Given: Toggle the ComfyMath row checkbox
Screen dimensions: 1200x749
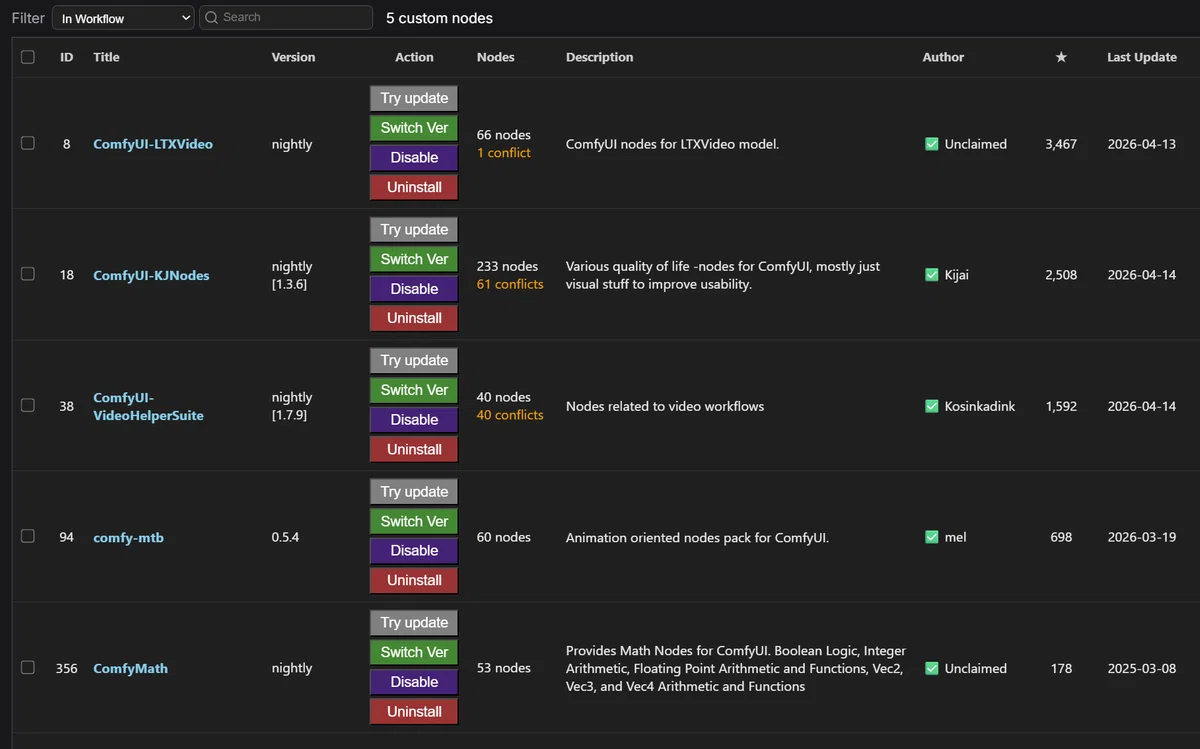Looking at the screenshot, I should 28,667.
